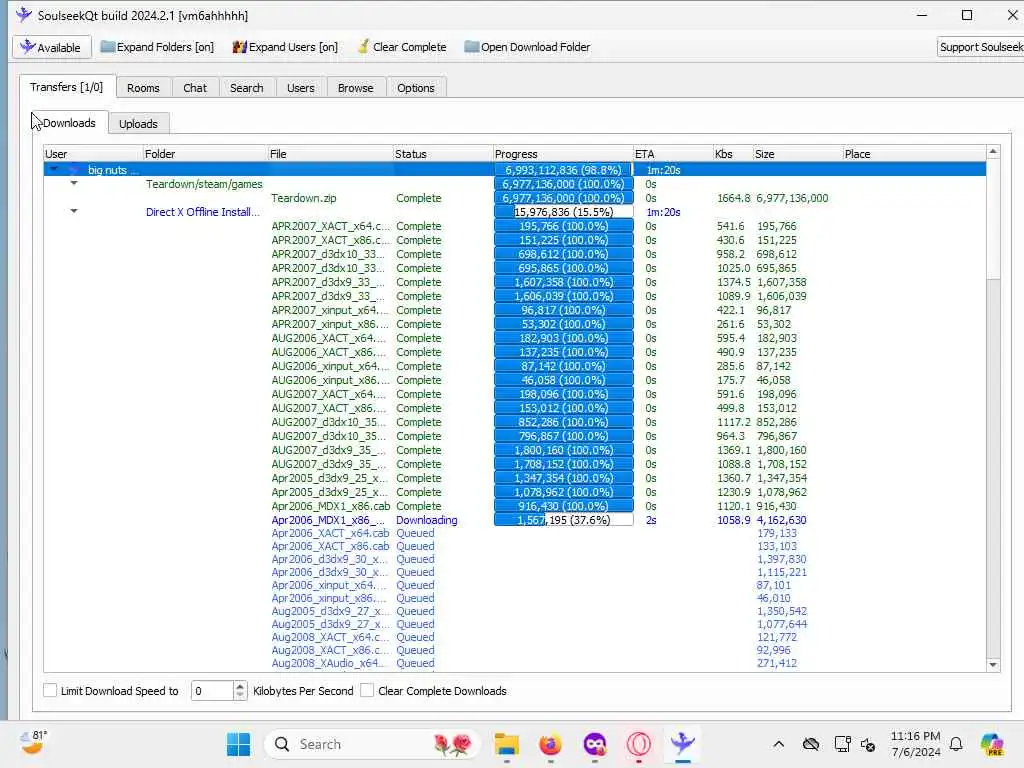This screenshot has width=1024, height=768.
Task: Click the network display tray icon
Action: point(842,744)
